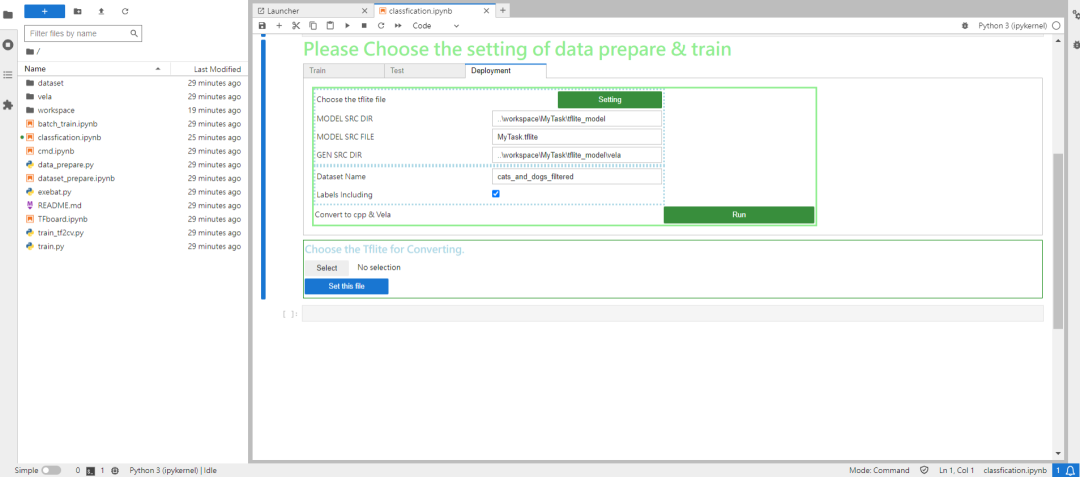Image resolution: width=1080 pixels, height=477 pixels.
Task: Interrupt the kernel using stop icon
Action: click(x=364, y=25)
